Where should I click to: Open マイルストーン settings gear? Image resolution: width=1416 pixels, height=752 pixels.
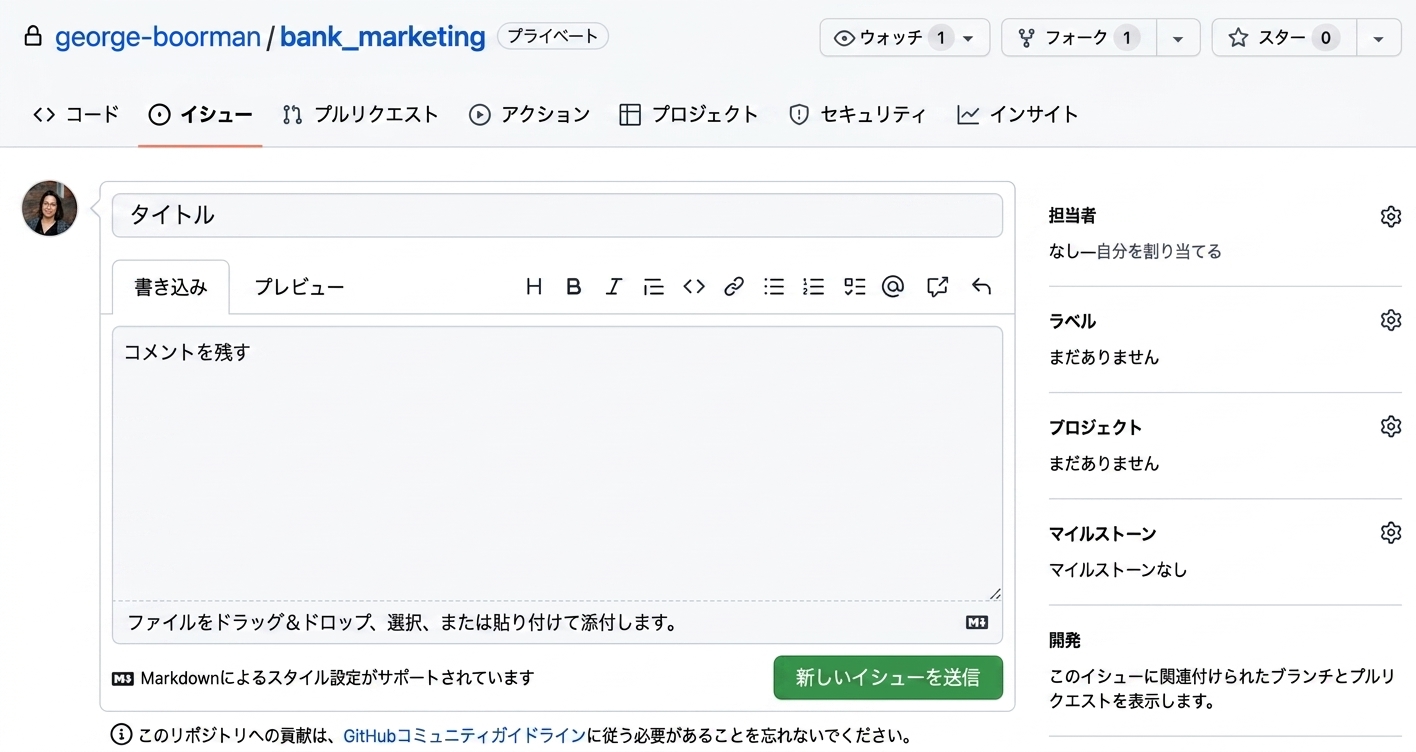1390,532
